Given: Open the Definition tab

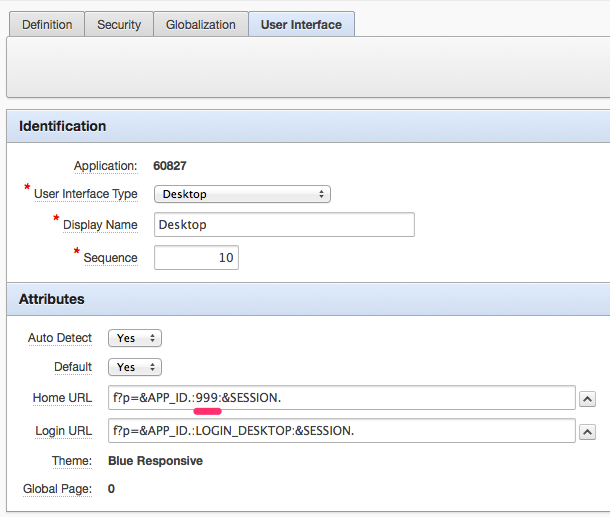Looking at the screenshot, I should click(47, 24).
